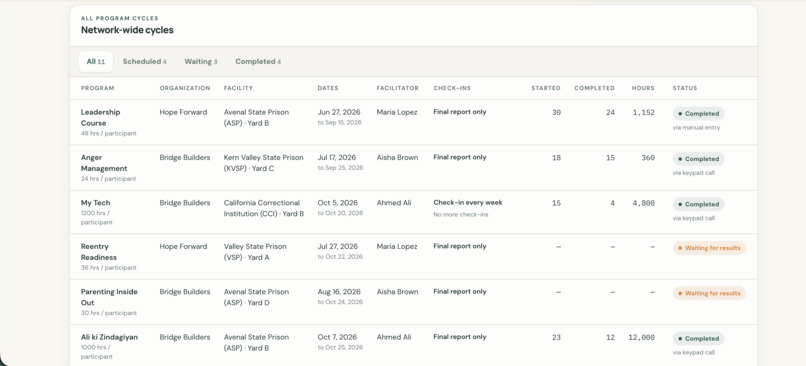Image resolution: width=806 pixels, height=366 pixels.
Task: Open the Waiting 3 tab
Action: tap(200, 62)
